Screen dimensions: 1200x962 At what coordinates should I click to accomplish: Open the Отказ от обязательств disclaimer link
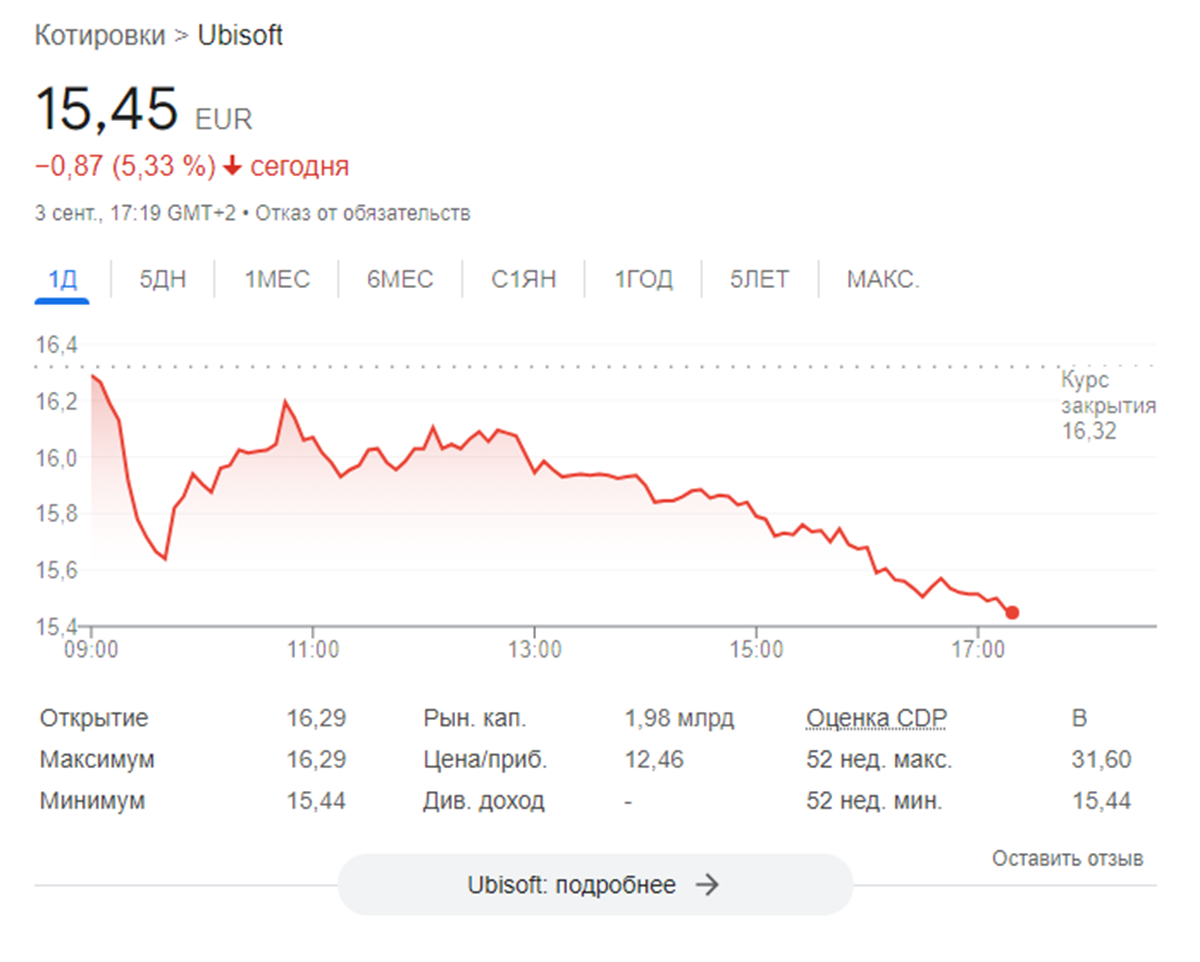click(363, 213)
